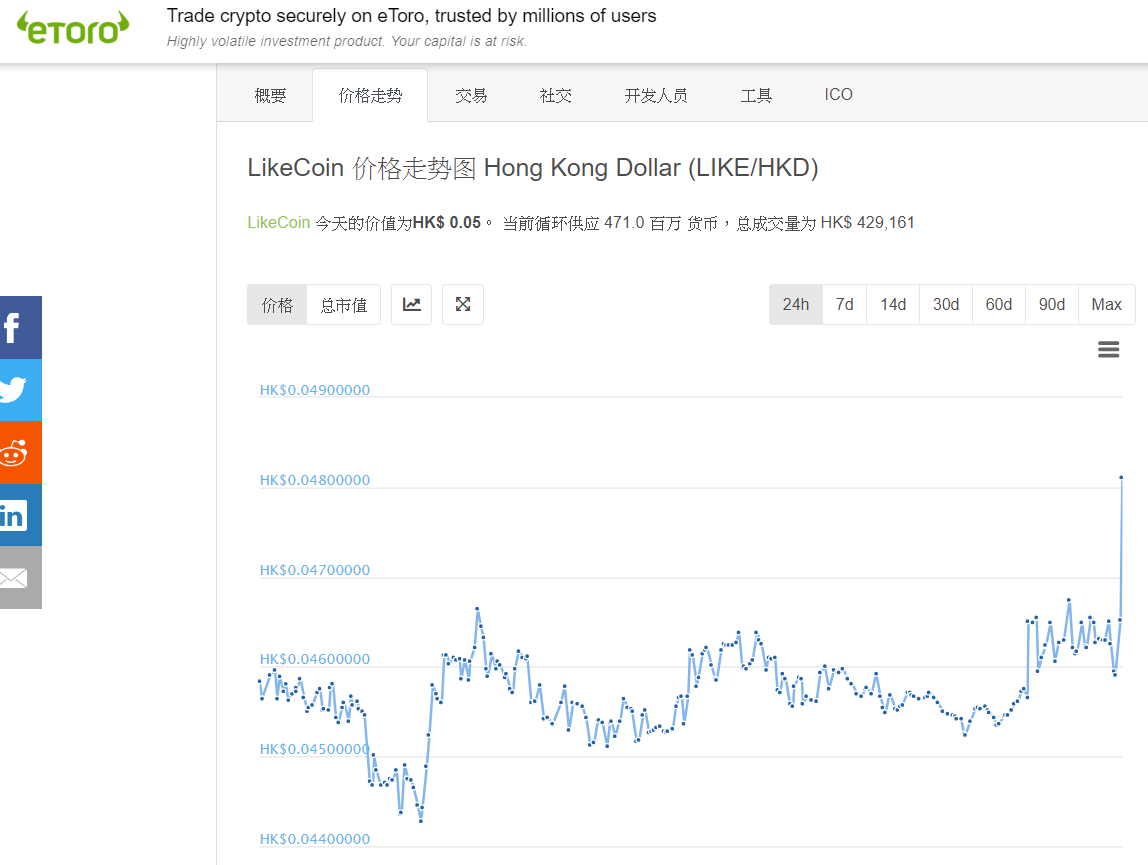Select the 价格走势 tab
The height and width of the screenshot is (865, 1148).
pyautogui.click(x=370, y=95)
